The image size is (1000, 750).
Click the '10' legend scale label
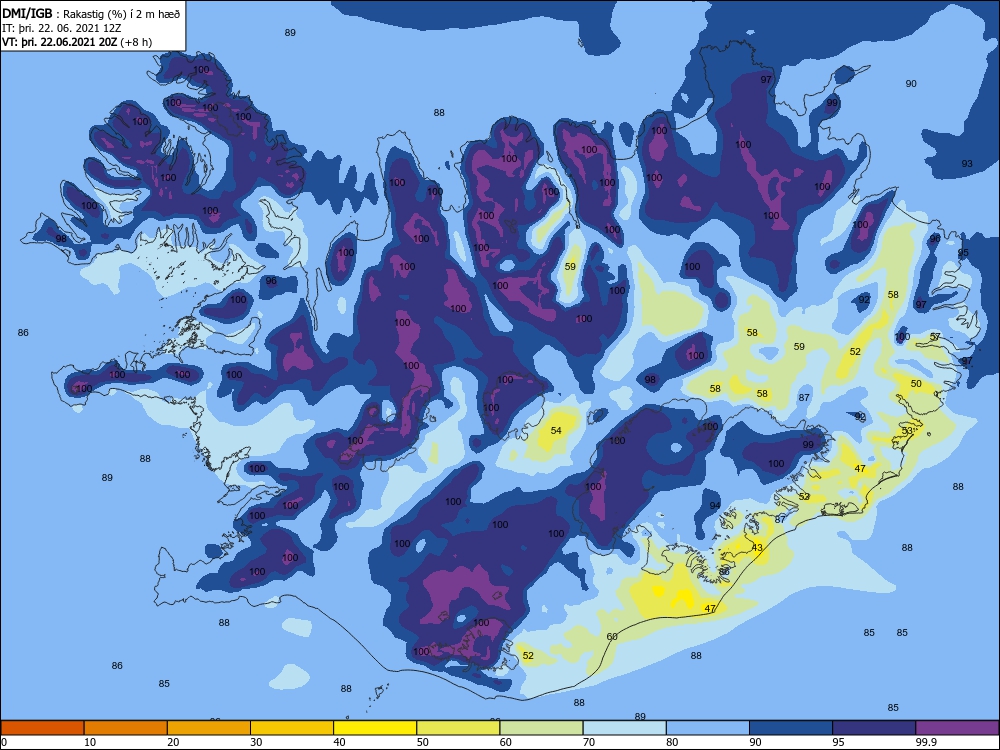[x=89, y=742]
